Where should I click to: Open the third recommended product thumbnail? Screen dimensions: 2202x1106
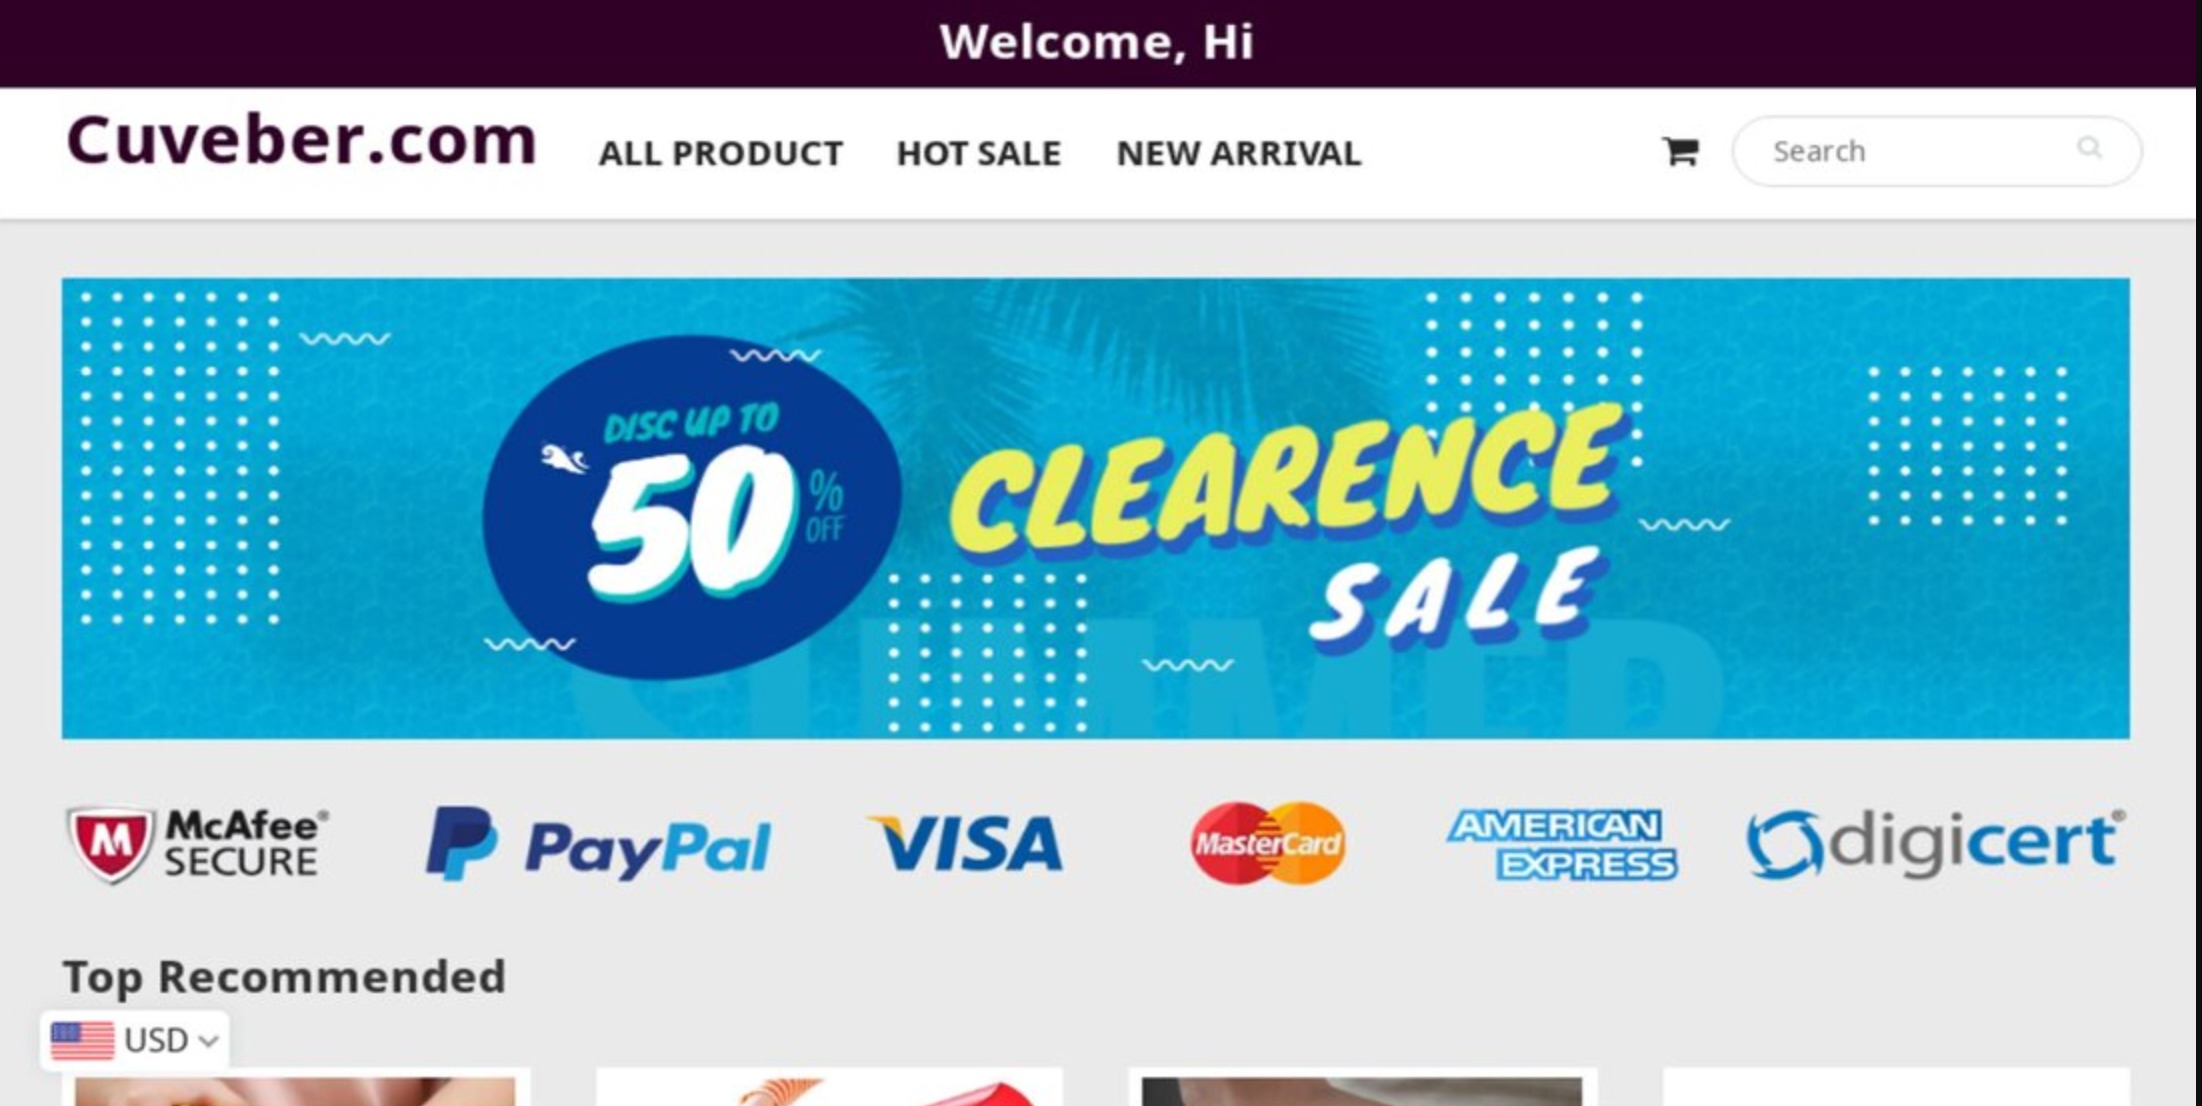coord(1362,1090)
